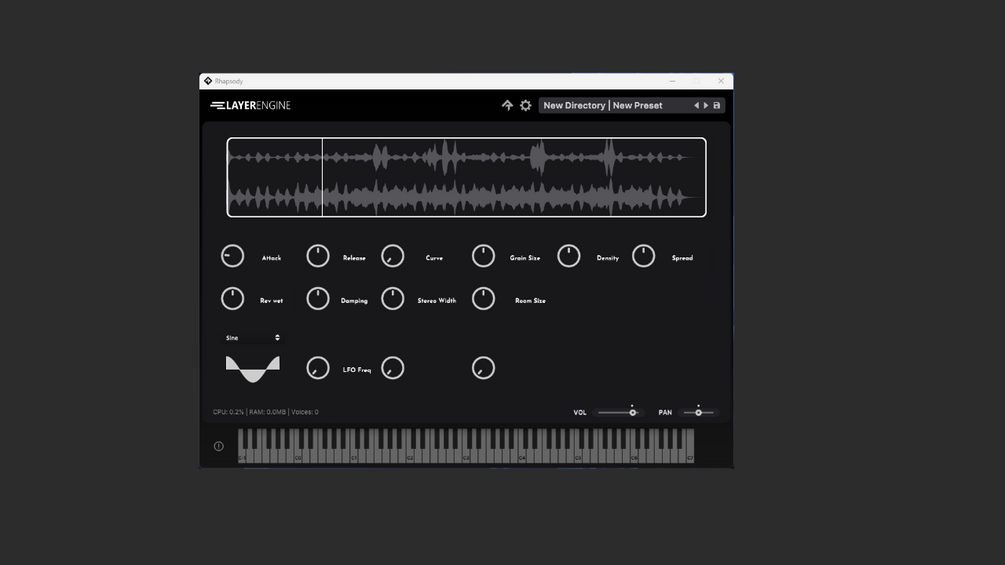Click the Attack label
This screenshot has height=565, width=1005.
[271, 258]
